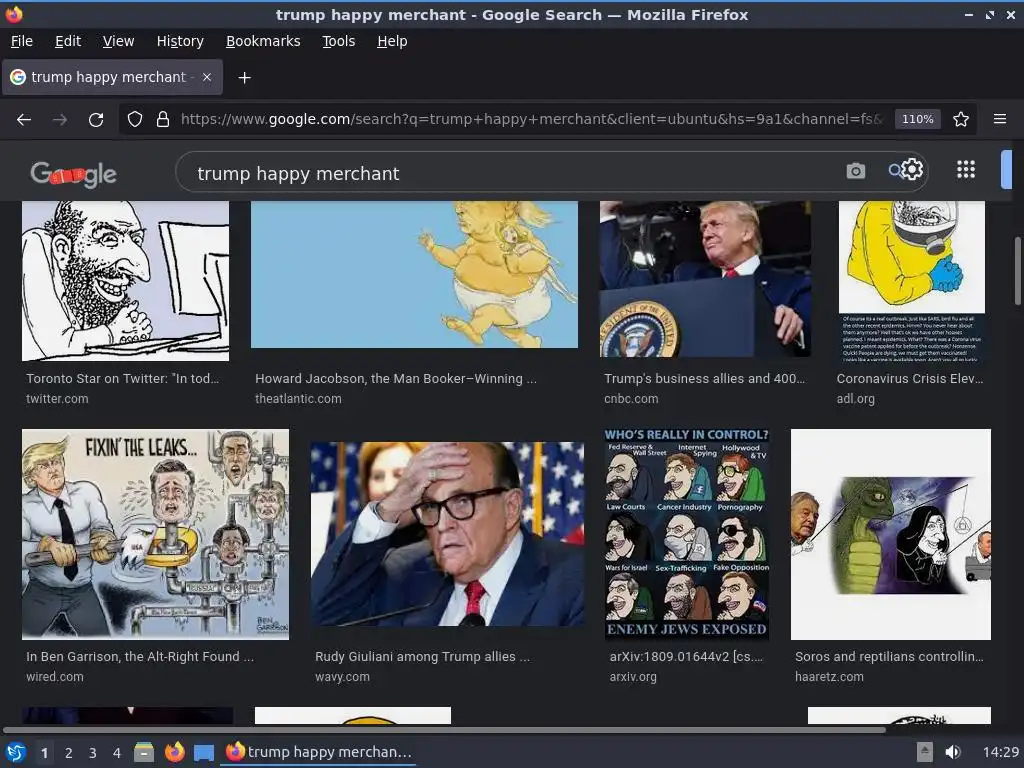The image size is (1024, 768).
Task: Focus the Firefox URL address bar
Action: pyautogui.click(x=531, y=119)
